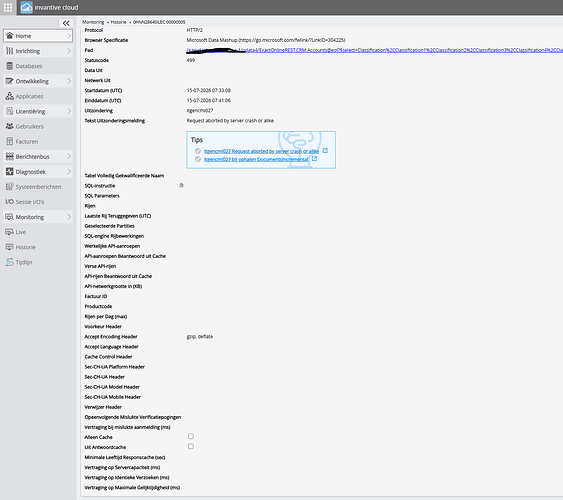Open tip link 'bij ophalen DocumentsIncremental'
This screenshot has width=563, height=500.
pos(256,159)
